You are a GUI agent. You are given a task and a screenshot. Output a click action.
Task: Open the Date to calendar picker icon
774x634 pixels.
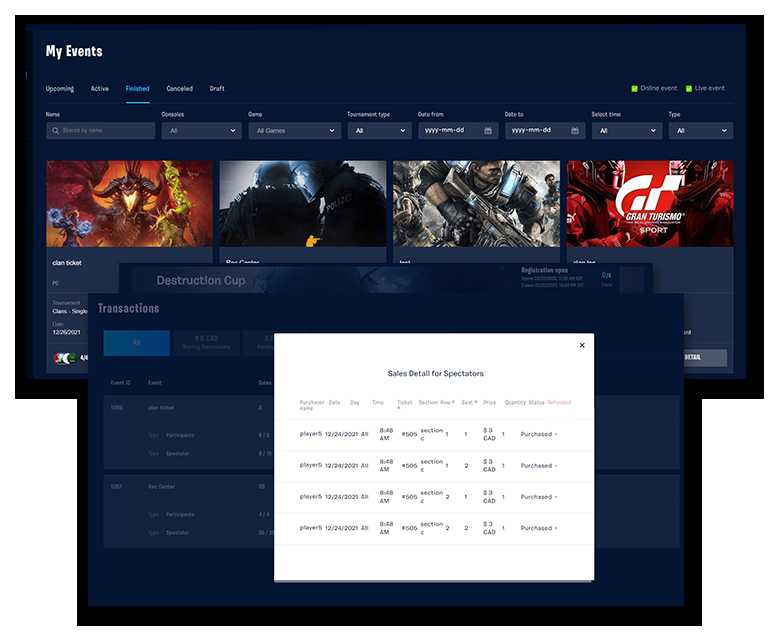[575, 131]
